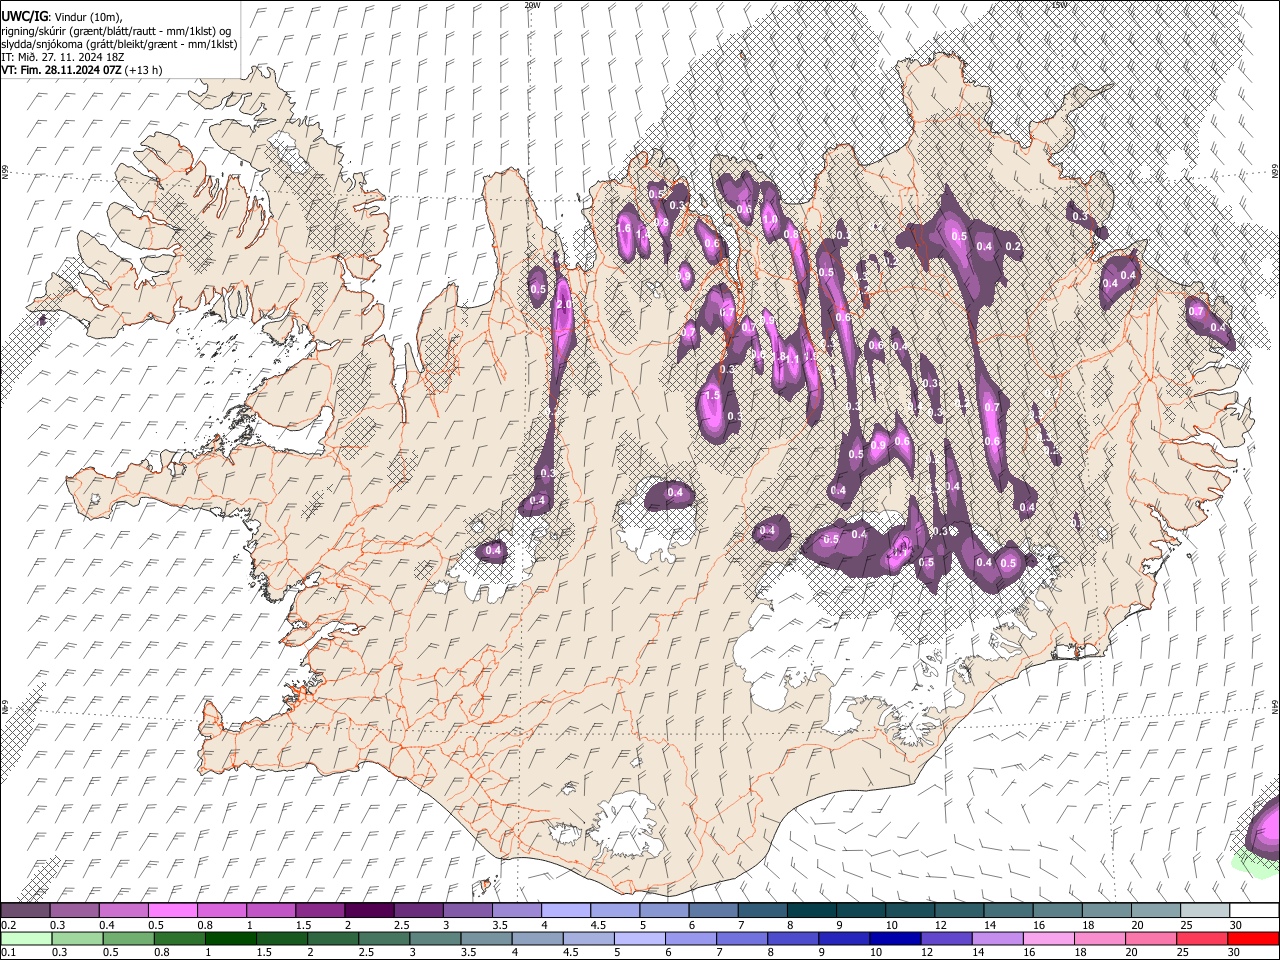
Task: Click the '15W' longitude label at map top
Action: 1059,5
